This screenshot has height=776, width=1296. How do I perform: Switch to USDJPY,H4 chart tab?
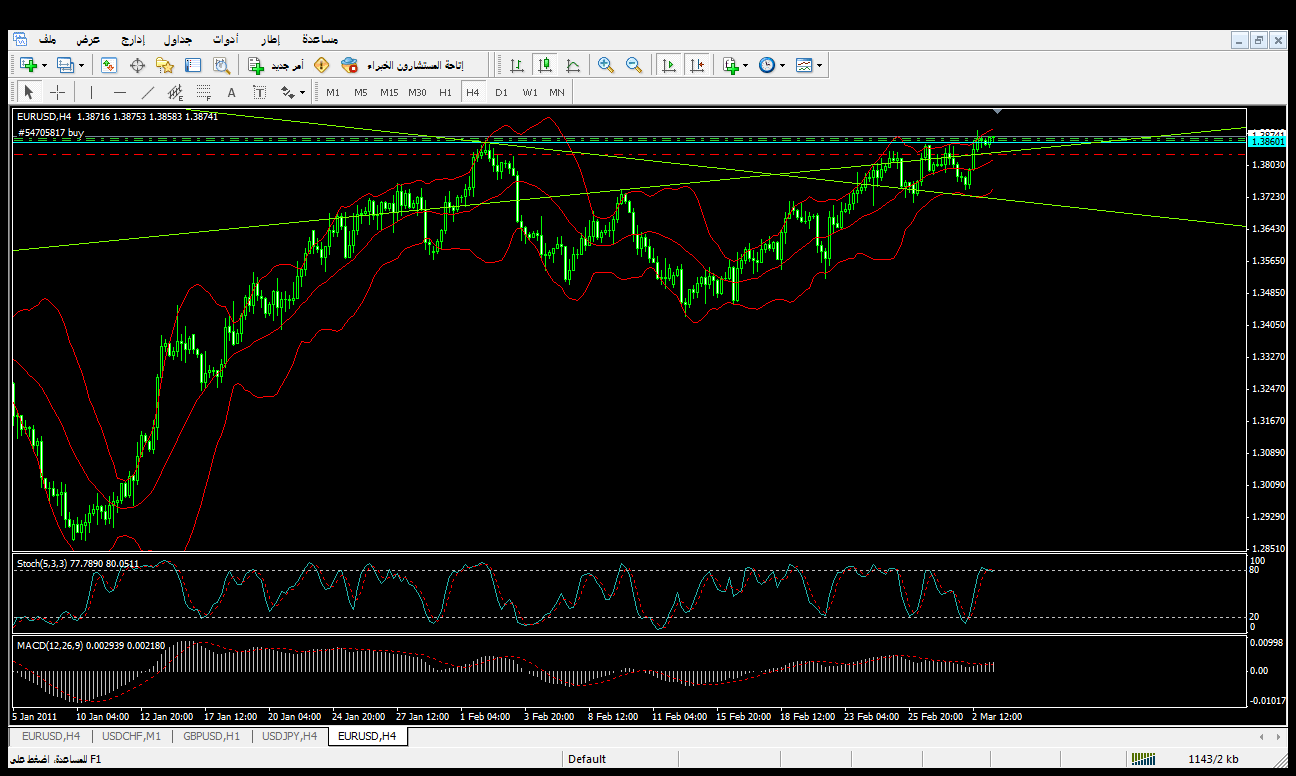pos(289,736)
